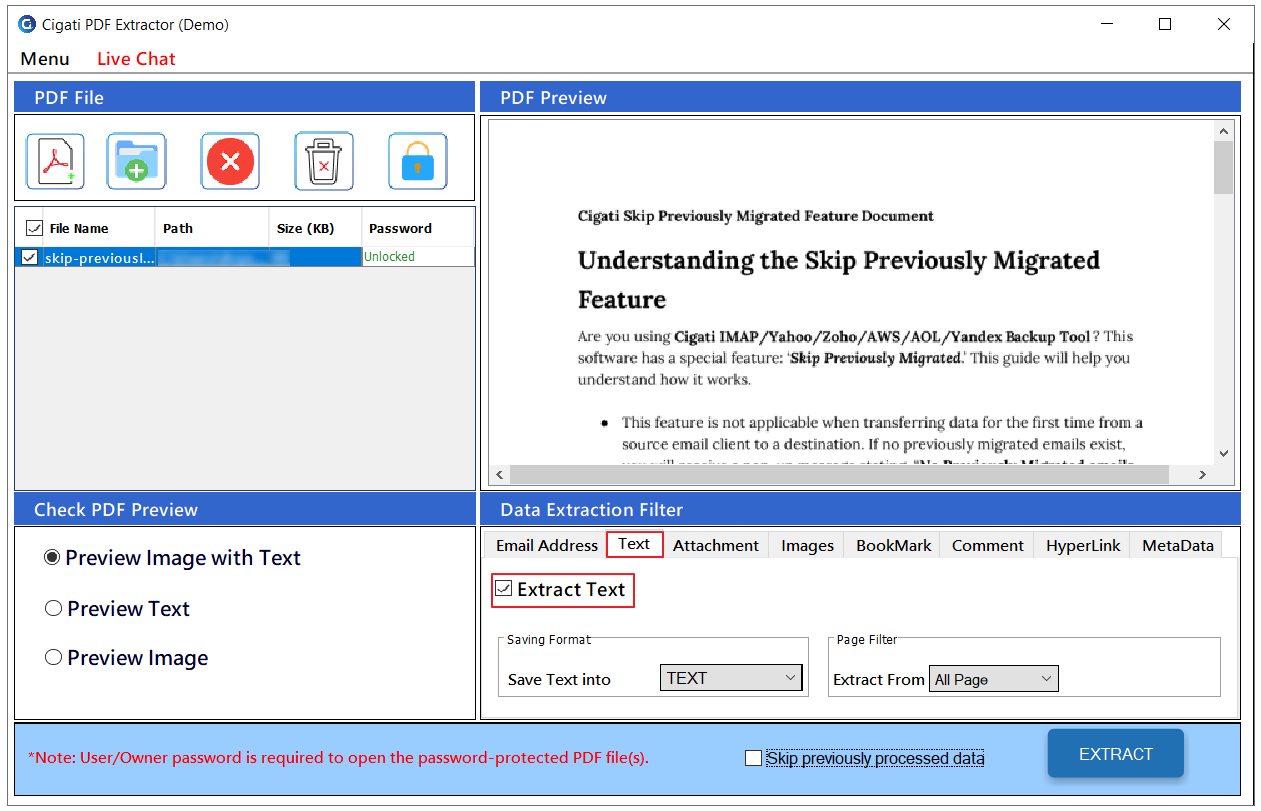Click the EXTRACT button

coord(1116,754)
